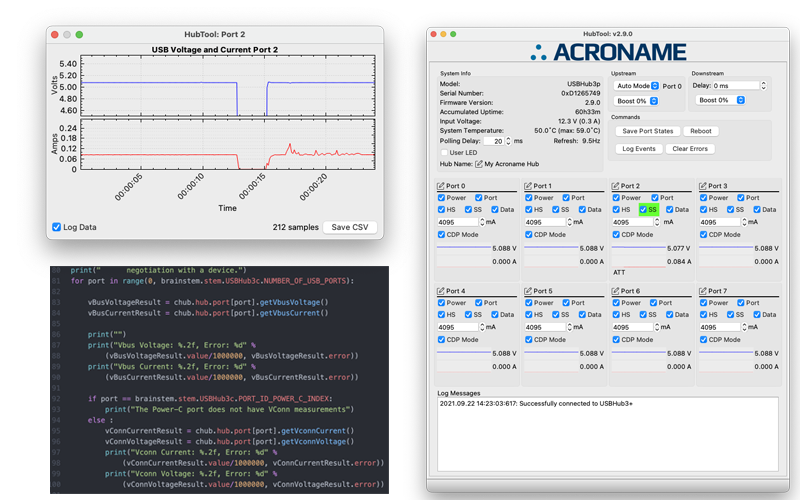Viewport: 800px width, 500px height.
Task: Adjust Port 7 current limit stepper
Action: (x=744, y=328)
